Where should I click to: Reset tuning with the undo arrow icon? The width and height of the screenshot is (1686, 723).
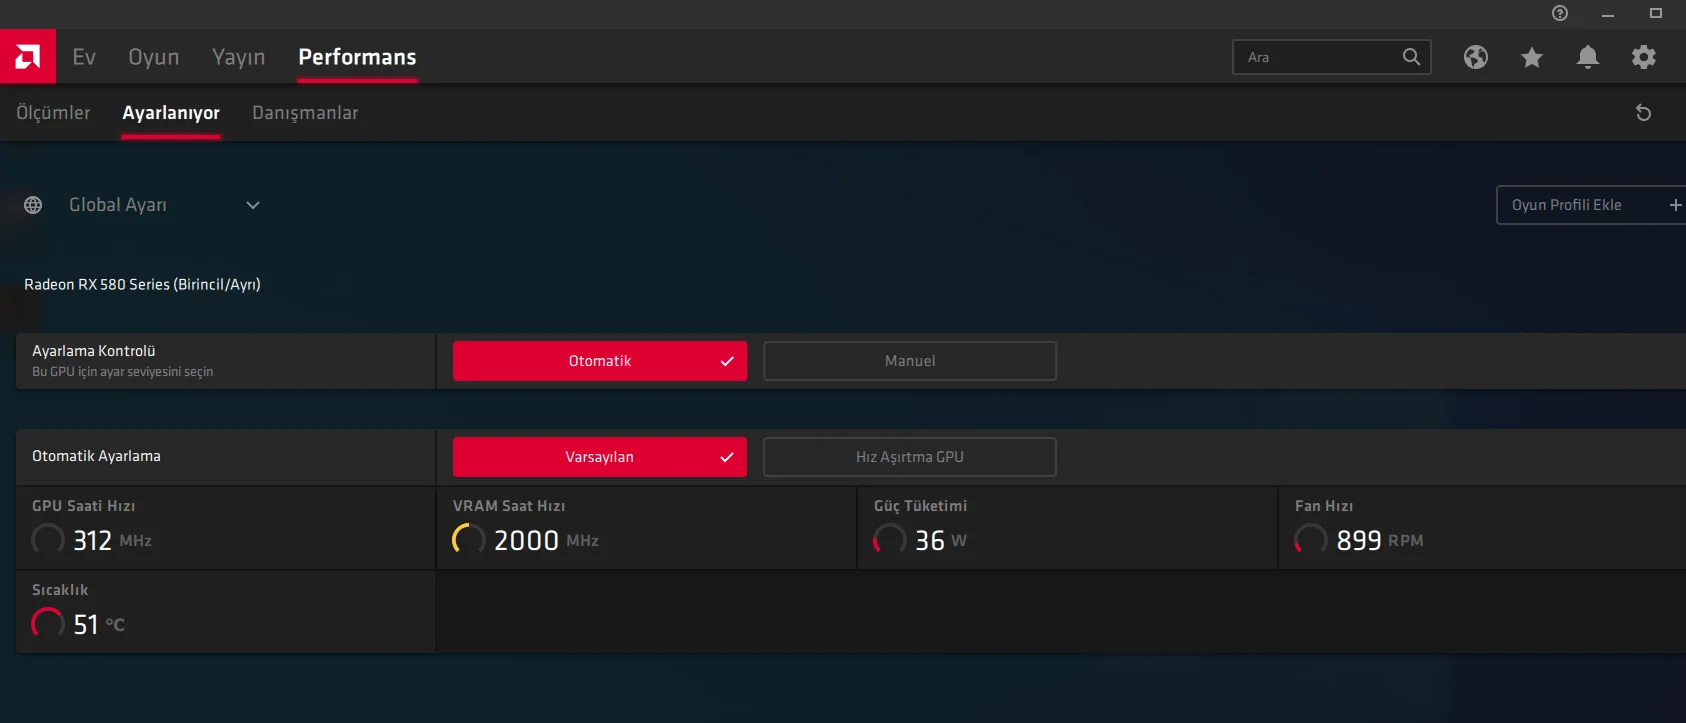click(x=1643, y=113)
